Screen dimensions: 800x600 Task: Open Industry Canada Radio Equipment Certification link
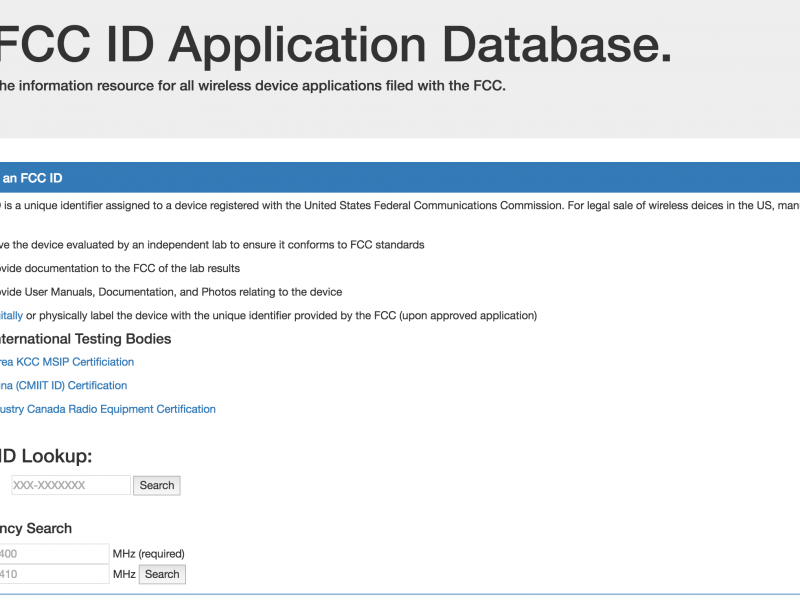[107, 409]
